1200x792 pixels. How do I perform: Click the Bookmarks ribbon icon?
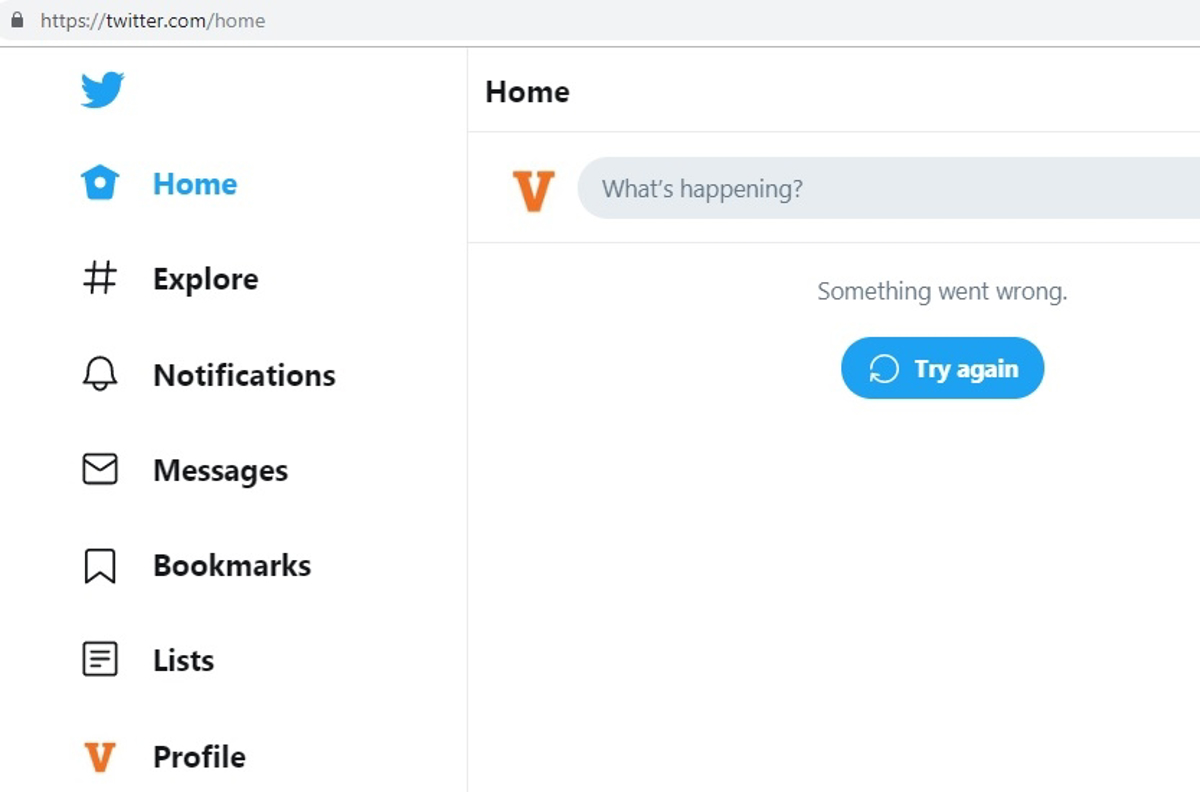[100, 564]
